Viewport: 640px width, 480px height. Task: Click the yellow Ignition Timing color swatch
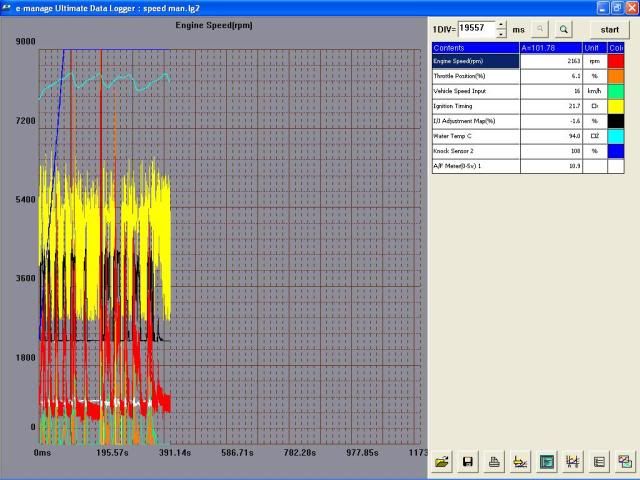tap(616, 106)
